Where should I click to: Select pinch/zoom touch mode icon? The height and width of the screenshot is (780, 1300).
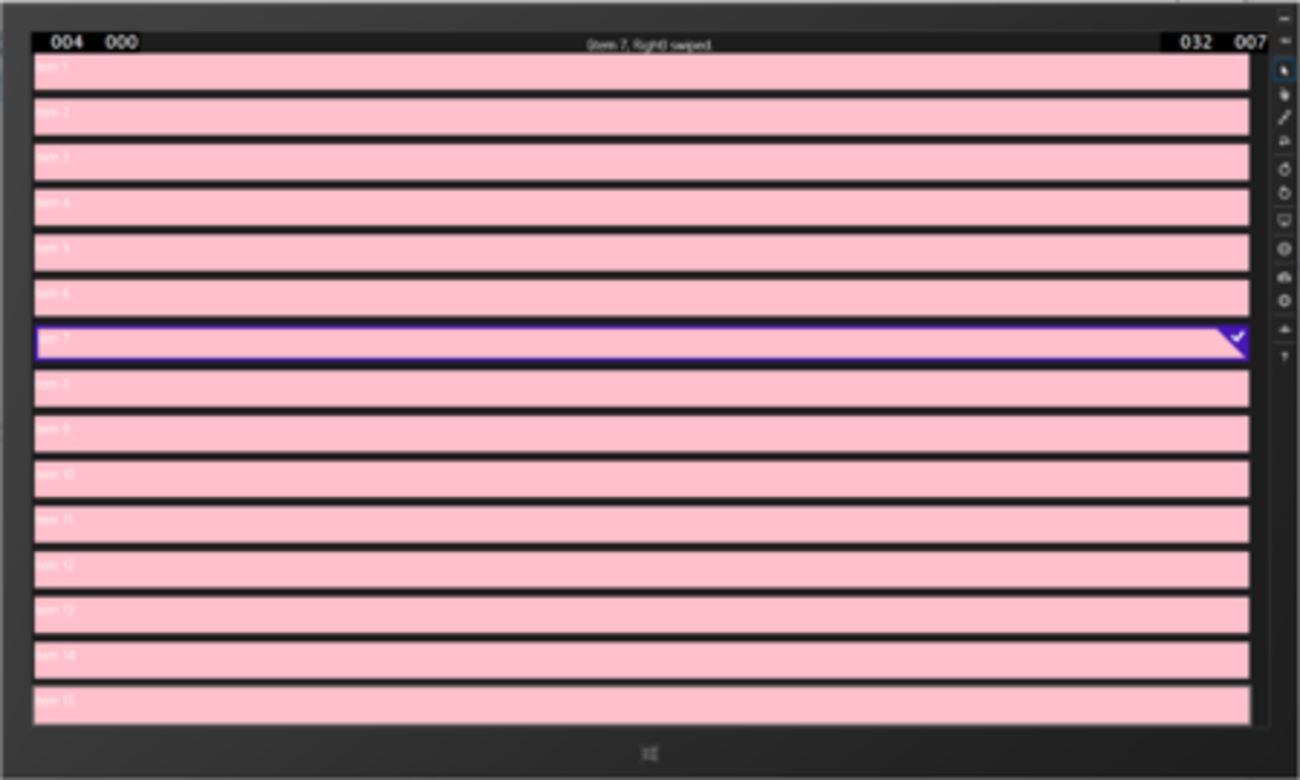click(1285, 118)
